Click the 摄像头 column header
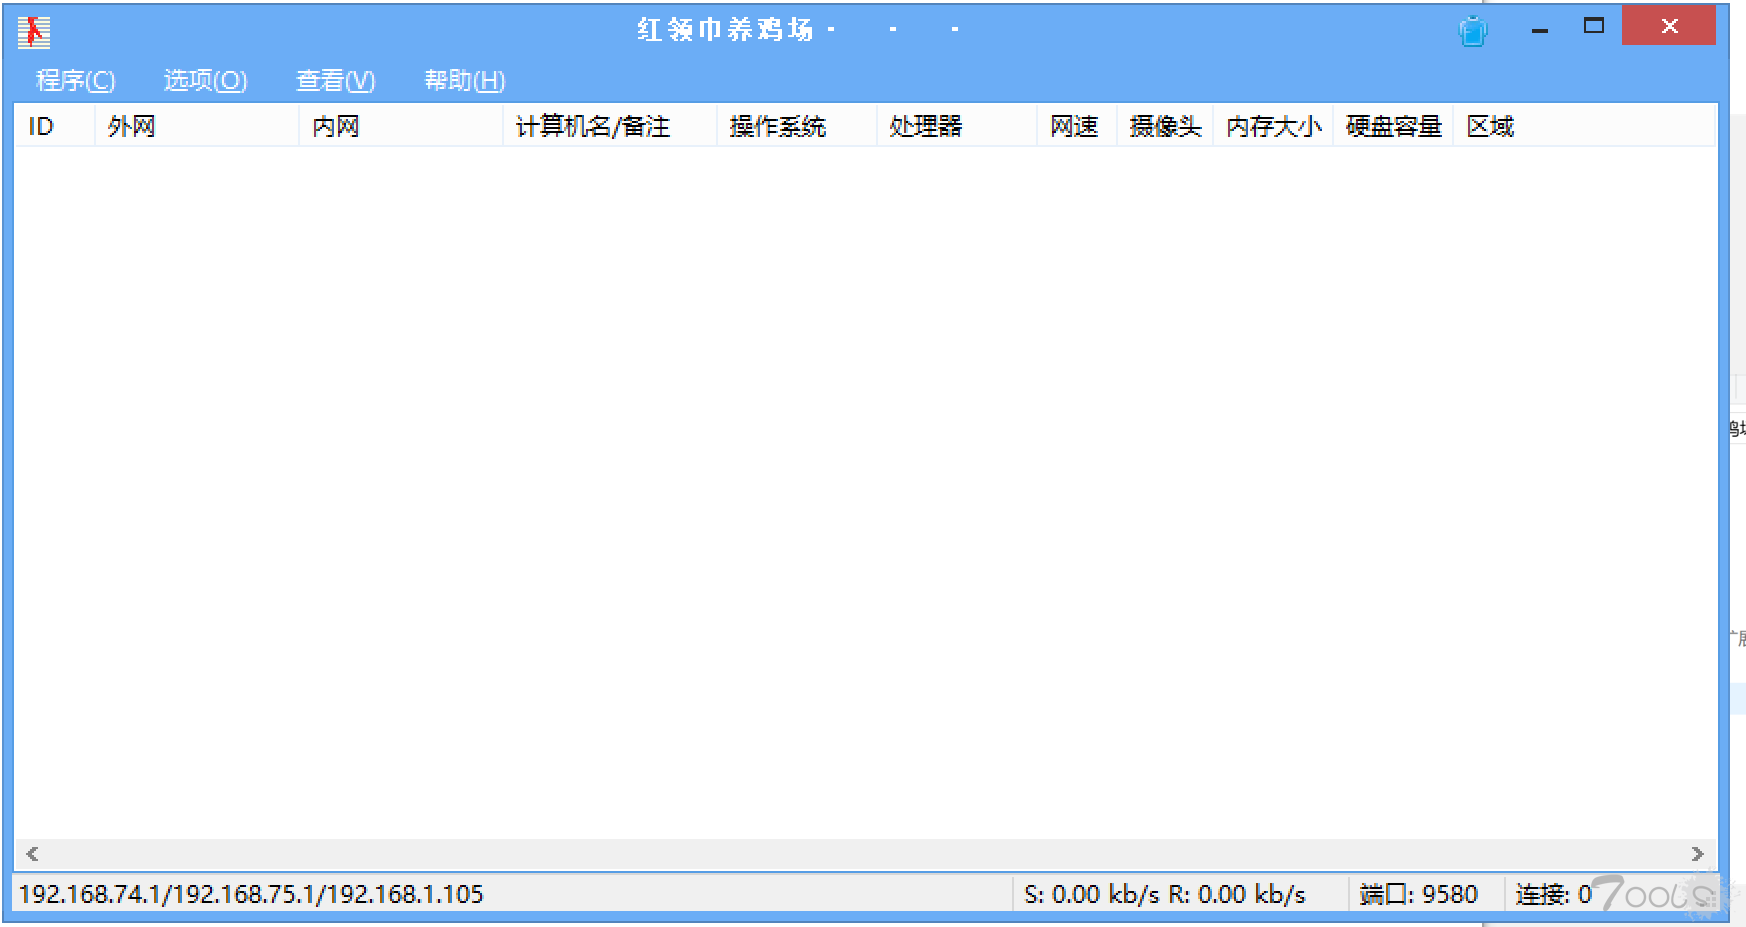This screenshot has height=927, width=1746. 1164,127
